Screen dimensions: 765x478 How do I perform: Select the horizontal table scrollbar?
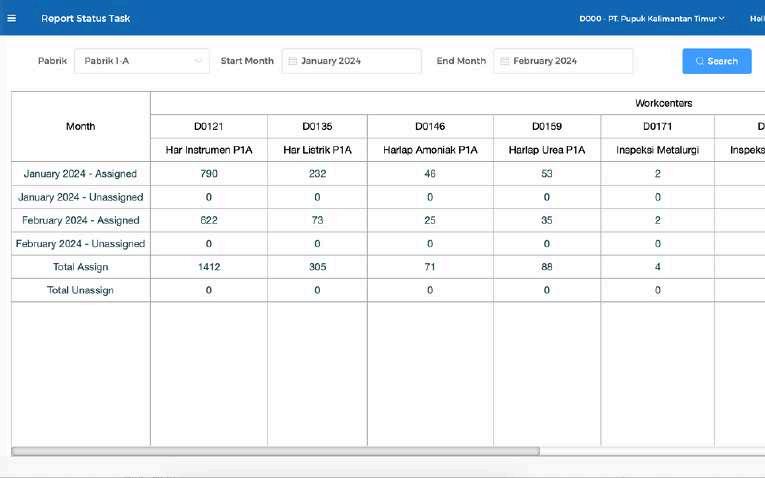click(x=276, y=451)
